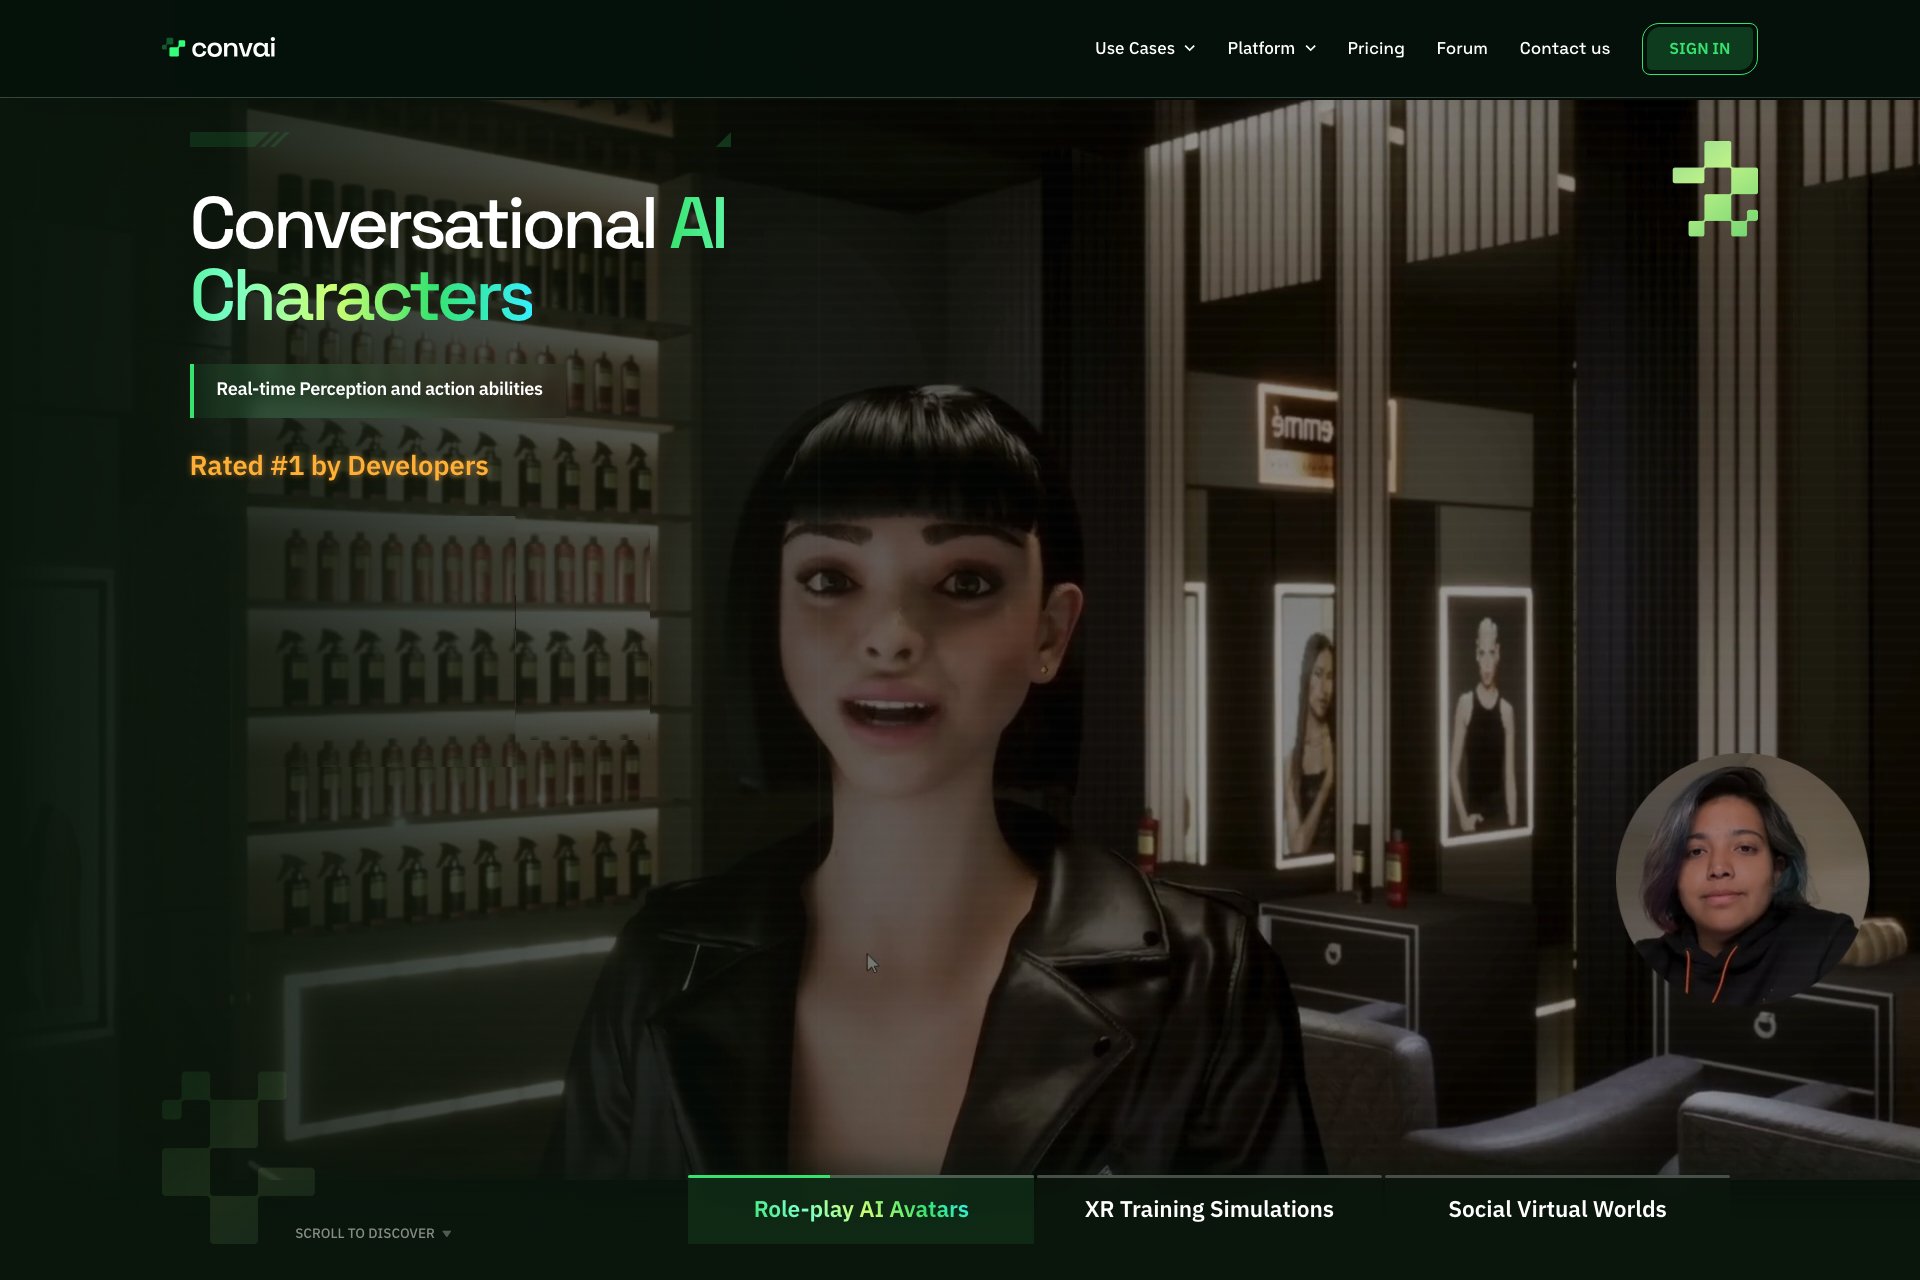Click the Scroll to Discover arrow icon

pos(447,1234)
